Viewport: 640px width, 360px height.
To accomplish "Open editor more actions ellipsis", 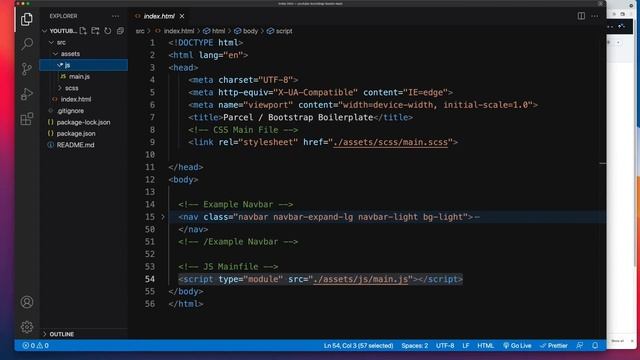I will click(595, 16).
